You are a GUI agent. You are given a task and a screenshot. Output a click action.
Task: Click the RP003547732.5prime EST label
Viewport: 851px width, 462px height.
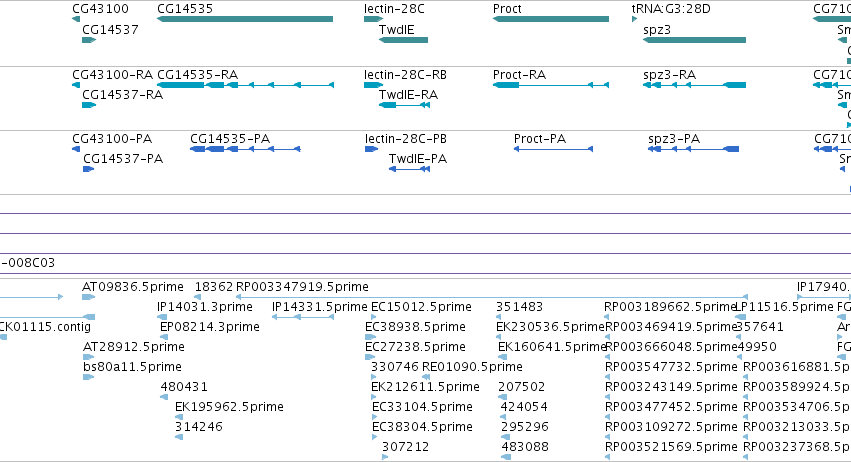click(671, 366)
